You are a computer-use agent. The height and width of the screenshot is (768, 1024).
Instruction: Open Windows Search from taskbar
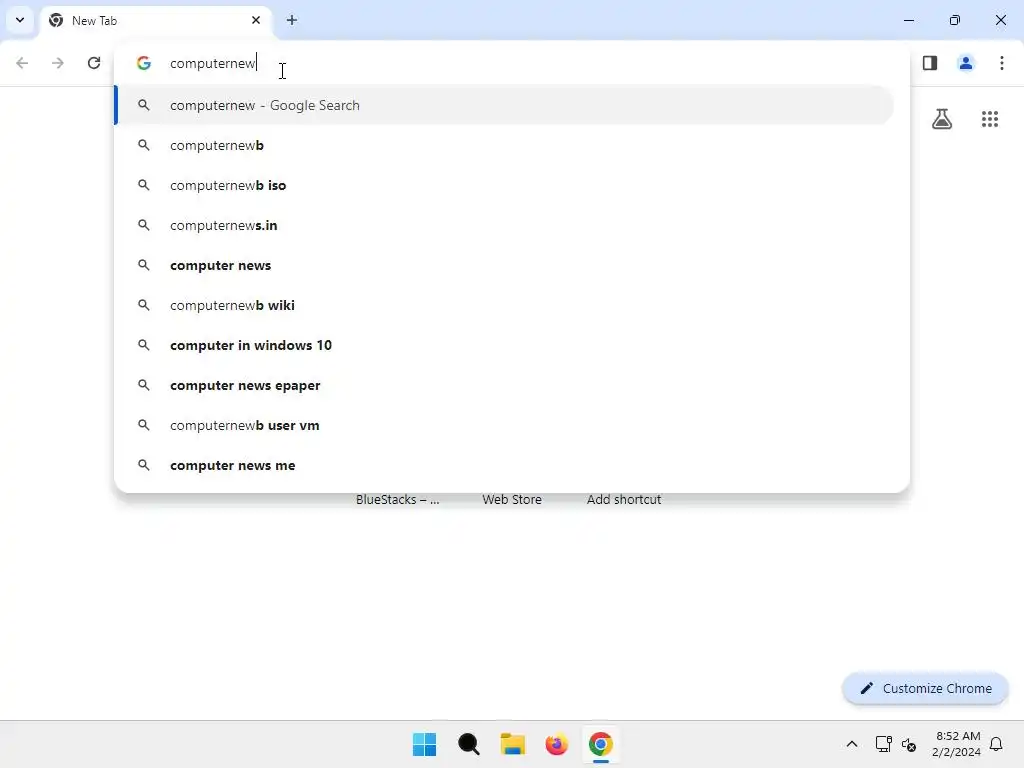468,744
